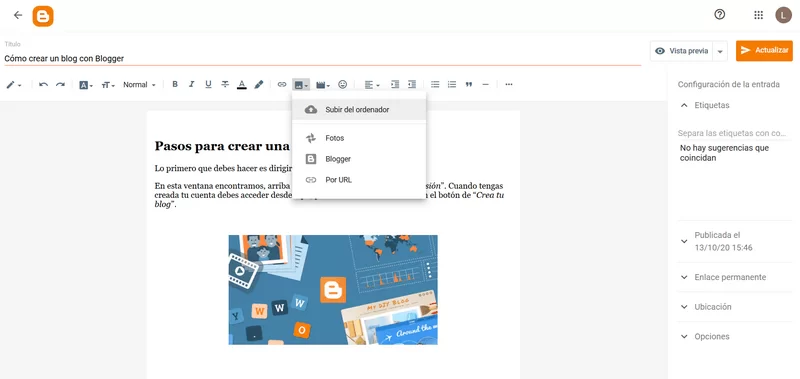Toggle the bulleted list icon
Image resolution: width=800 pixels, height=379 pixels.
435,85
